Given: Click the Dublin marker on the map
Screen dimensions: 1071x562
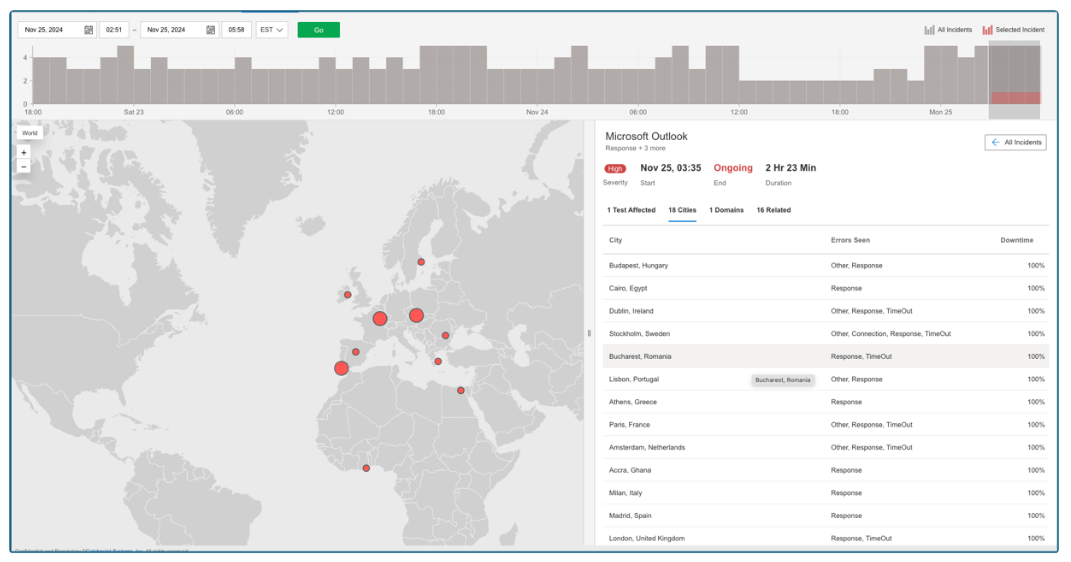Looking at the screenshot, I should coord(348,295).
